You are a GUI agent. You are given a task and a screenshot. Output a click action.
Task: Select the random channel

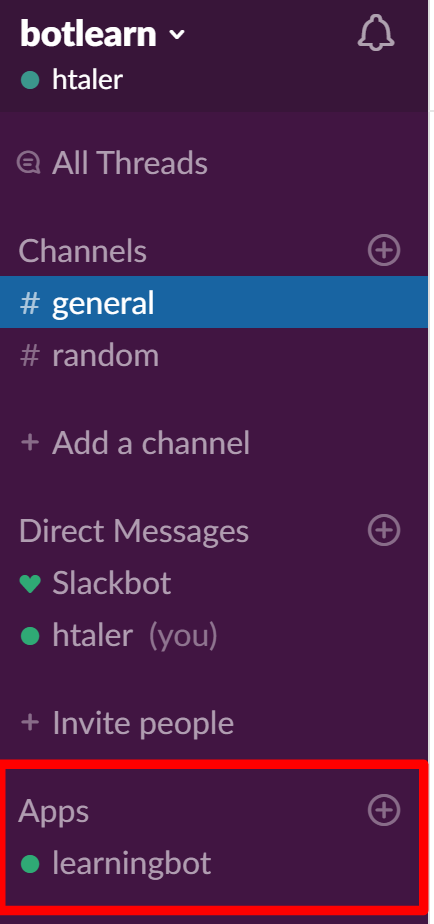pyautogui.click(x=214, y=355)
